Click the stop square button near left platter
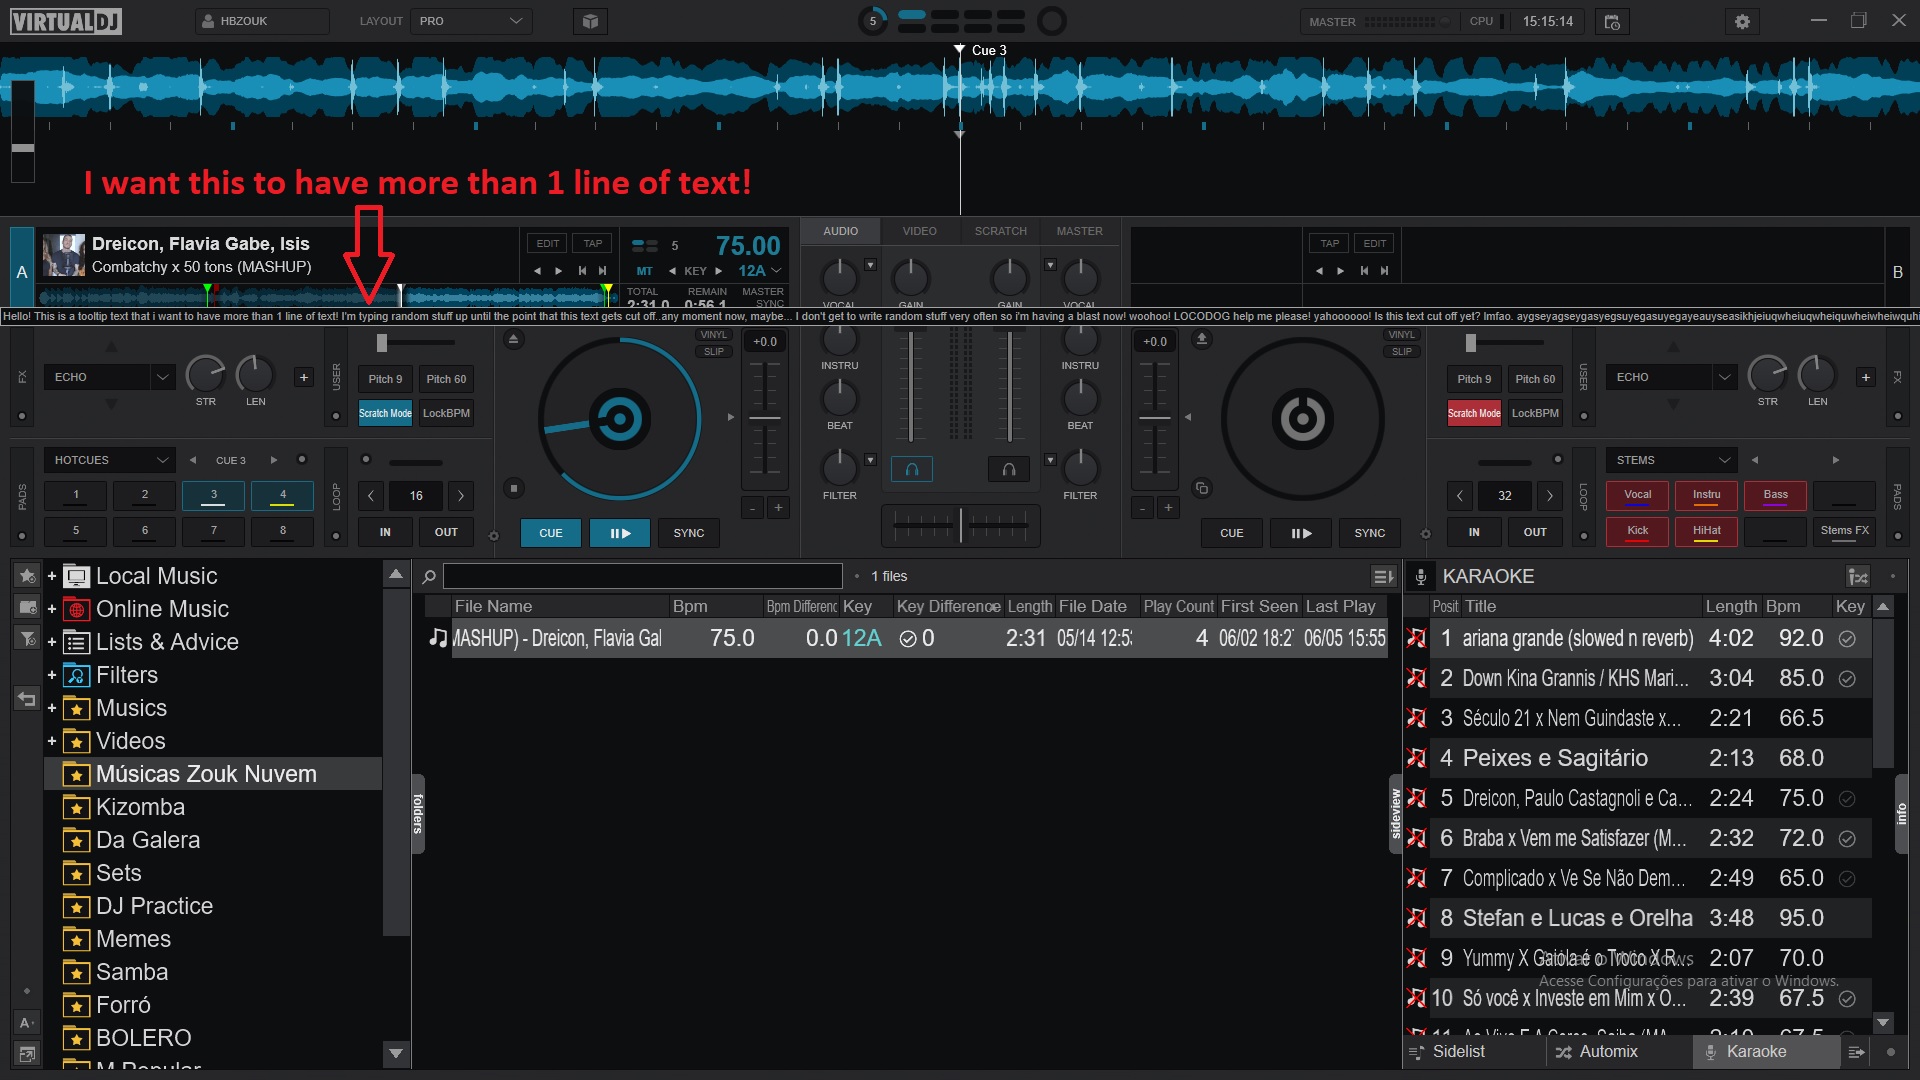This screenshot has height=1080, width=1920. [x=513, y=488]
